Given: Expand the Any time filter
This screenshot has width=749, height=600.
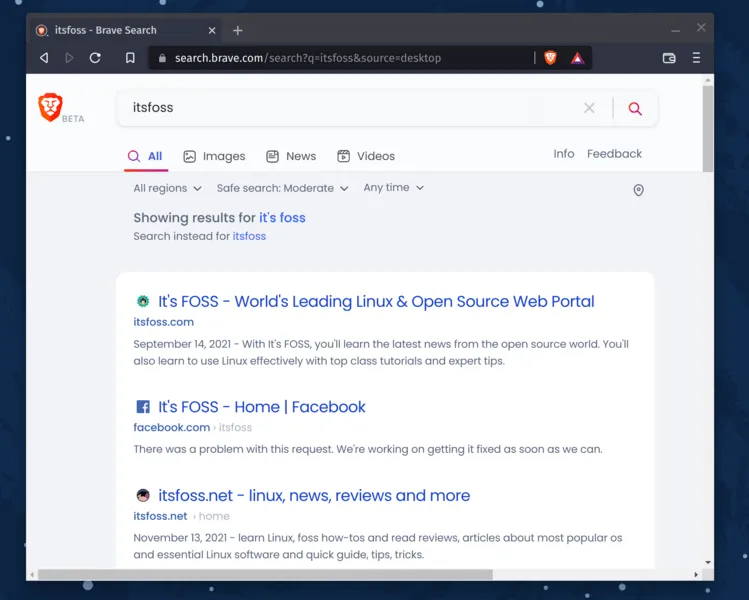Looking at the screenshot, I should tap(393, 188).
